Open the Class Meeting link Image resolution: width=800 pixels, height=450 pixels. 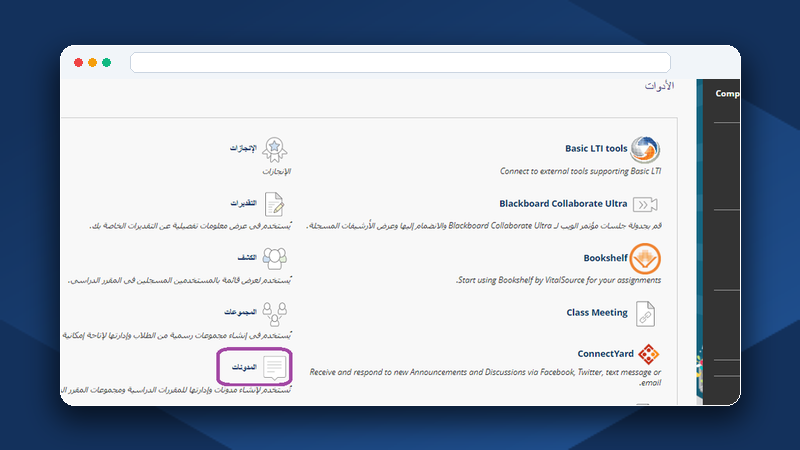pos(597,313)
